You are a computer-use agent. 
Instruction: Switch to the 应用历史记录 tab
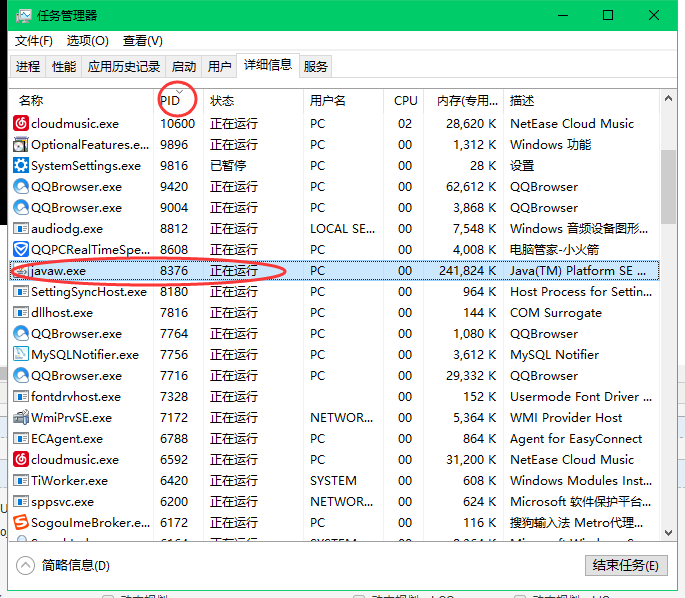124,66
